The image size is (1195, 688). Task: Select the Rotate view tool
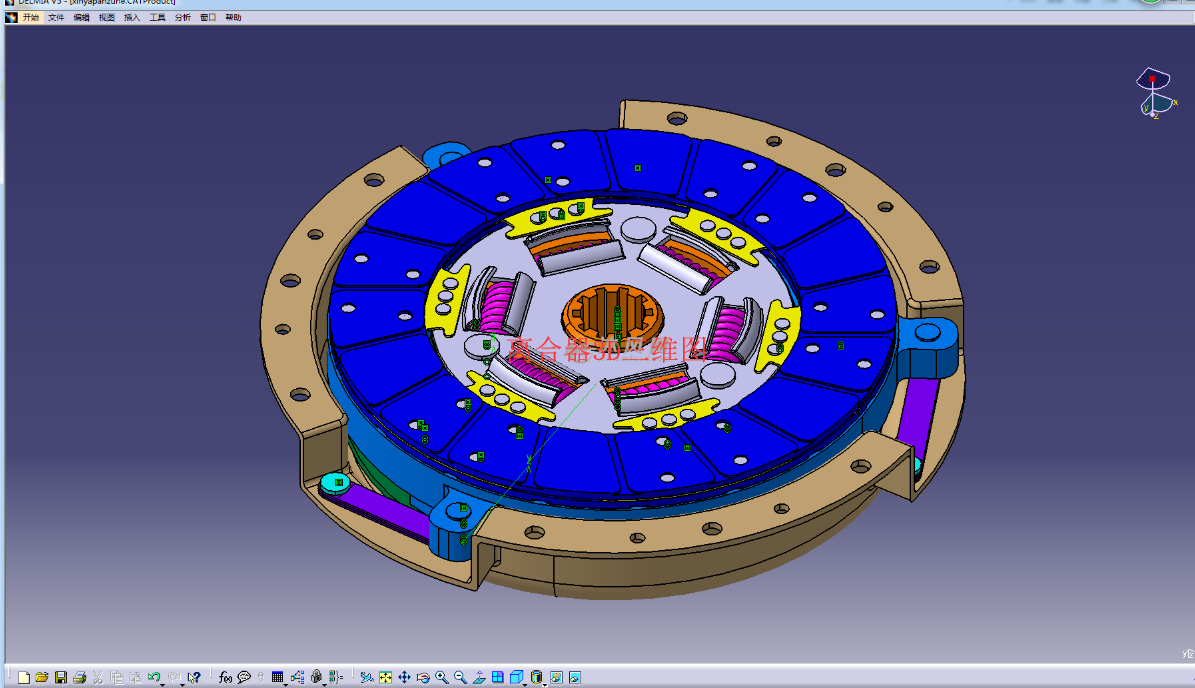coord(423,677)
